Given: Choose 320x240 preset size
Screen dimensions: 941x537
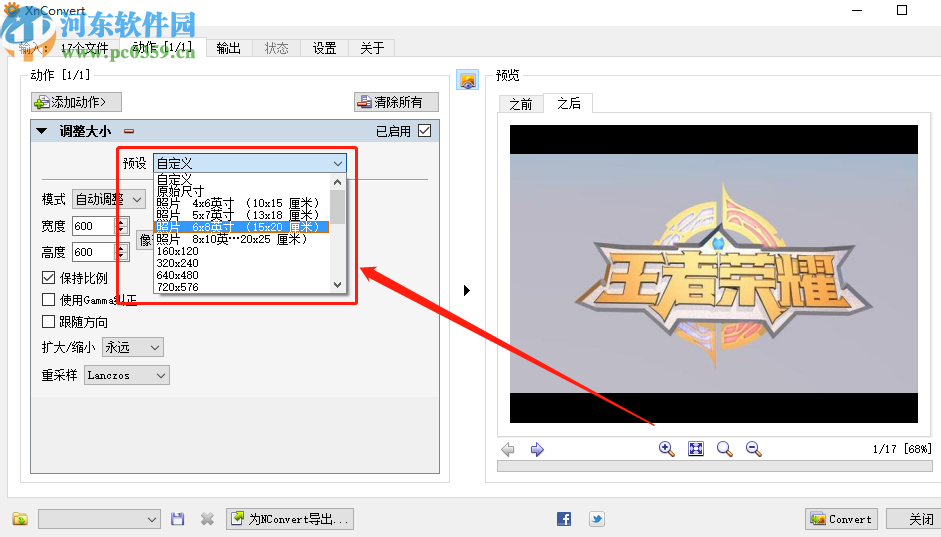Looking at the screenshot, I should (241, 263).
